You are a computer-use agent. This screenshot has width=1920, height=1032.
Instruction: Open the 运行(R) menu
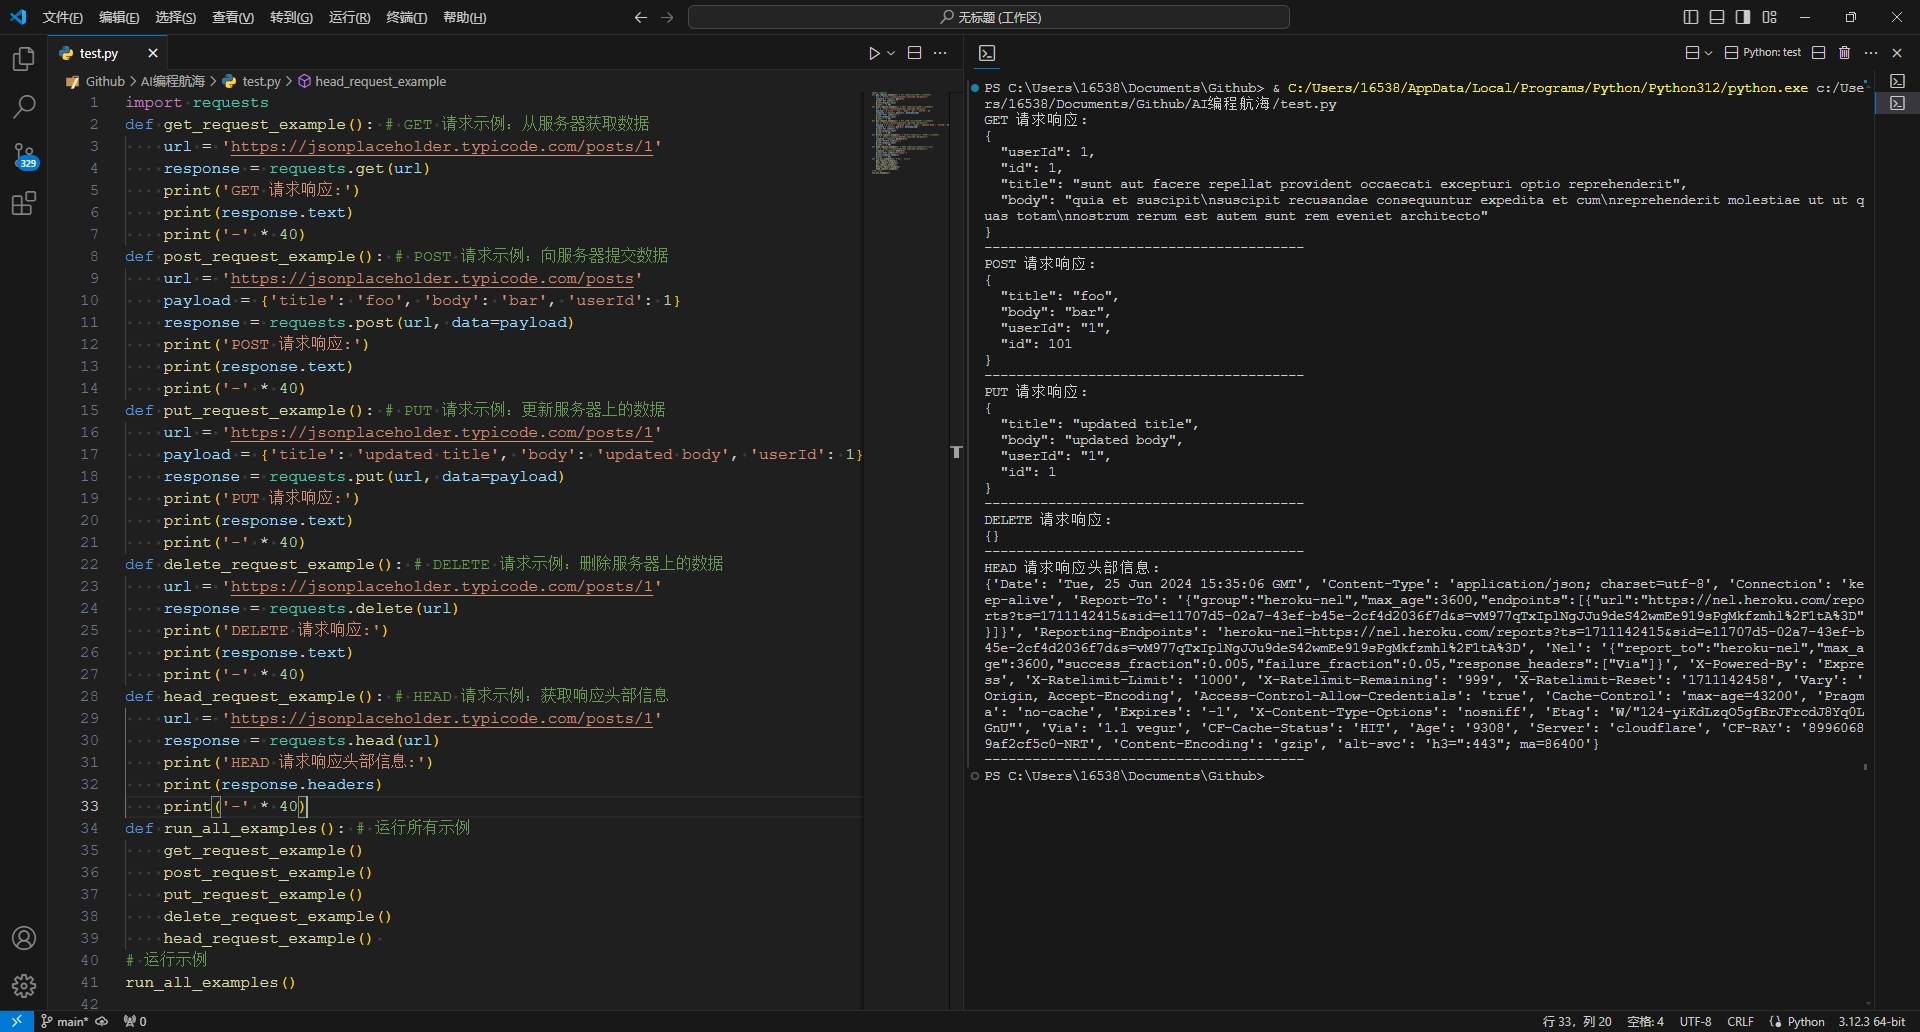(x=349, y=17)
